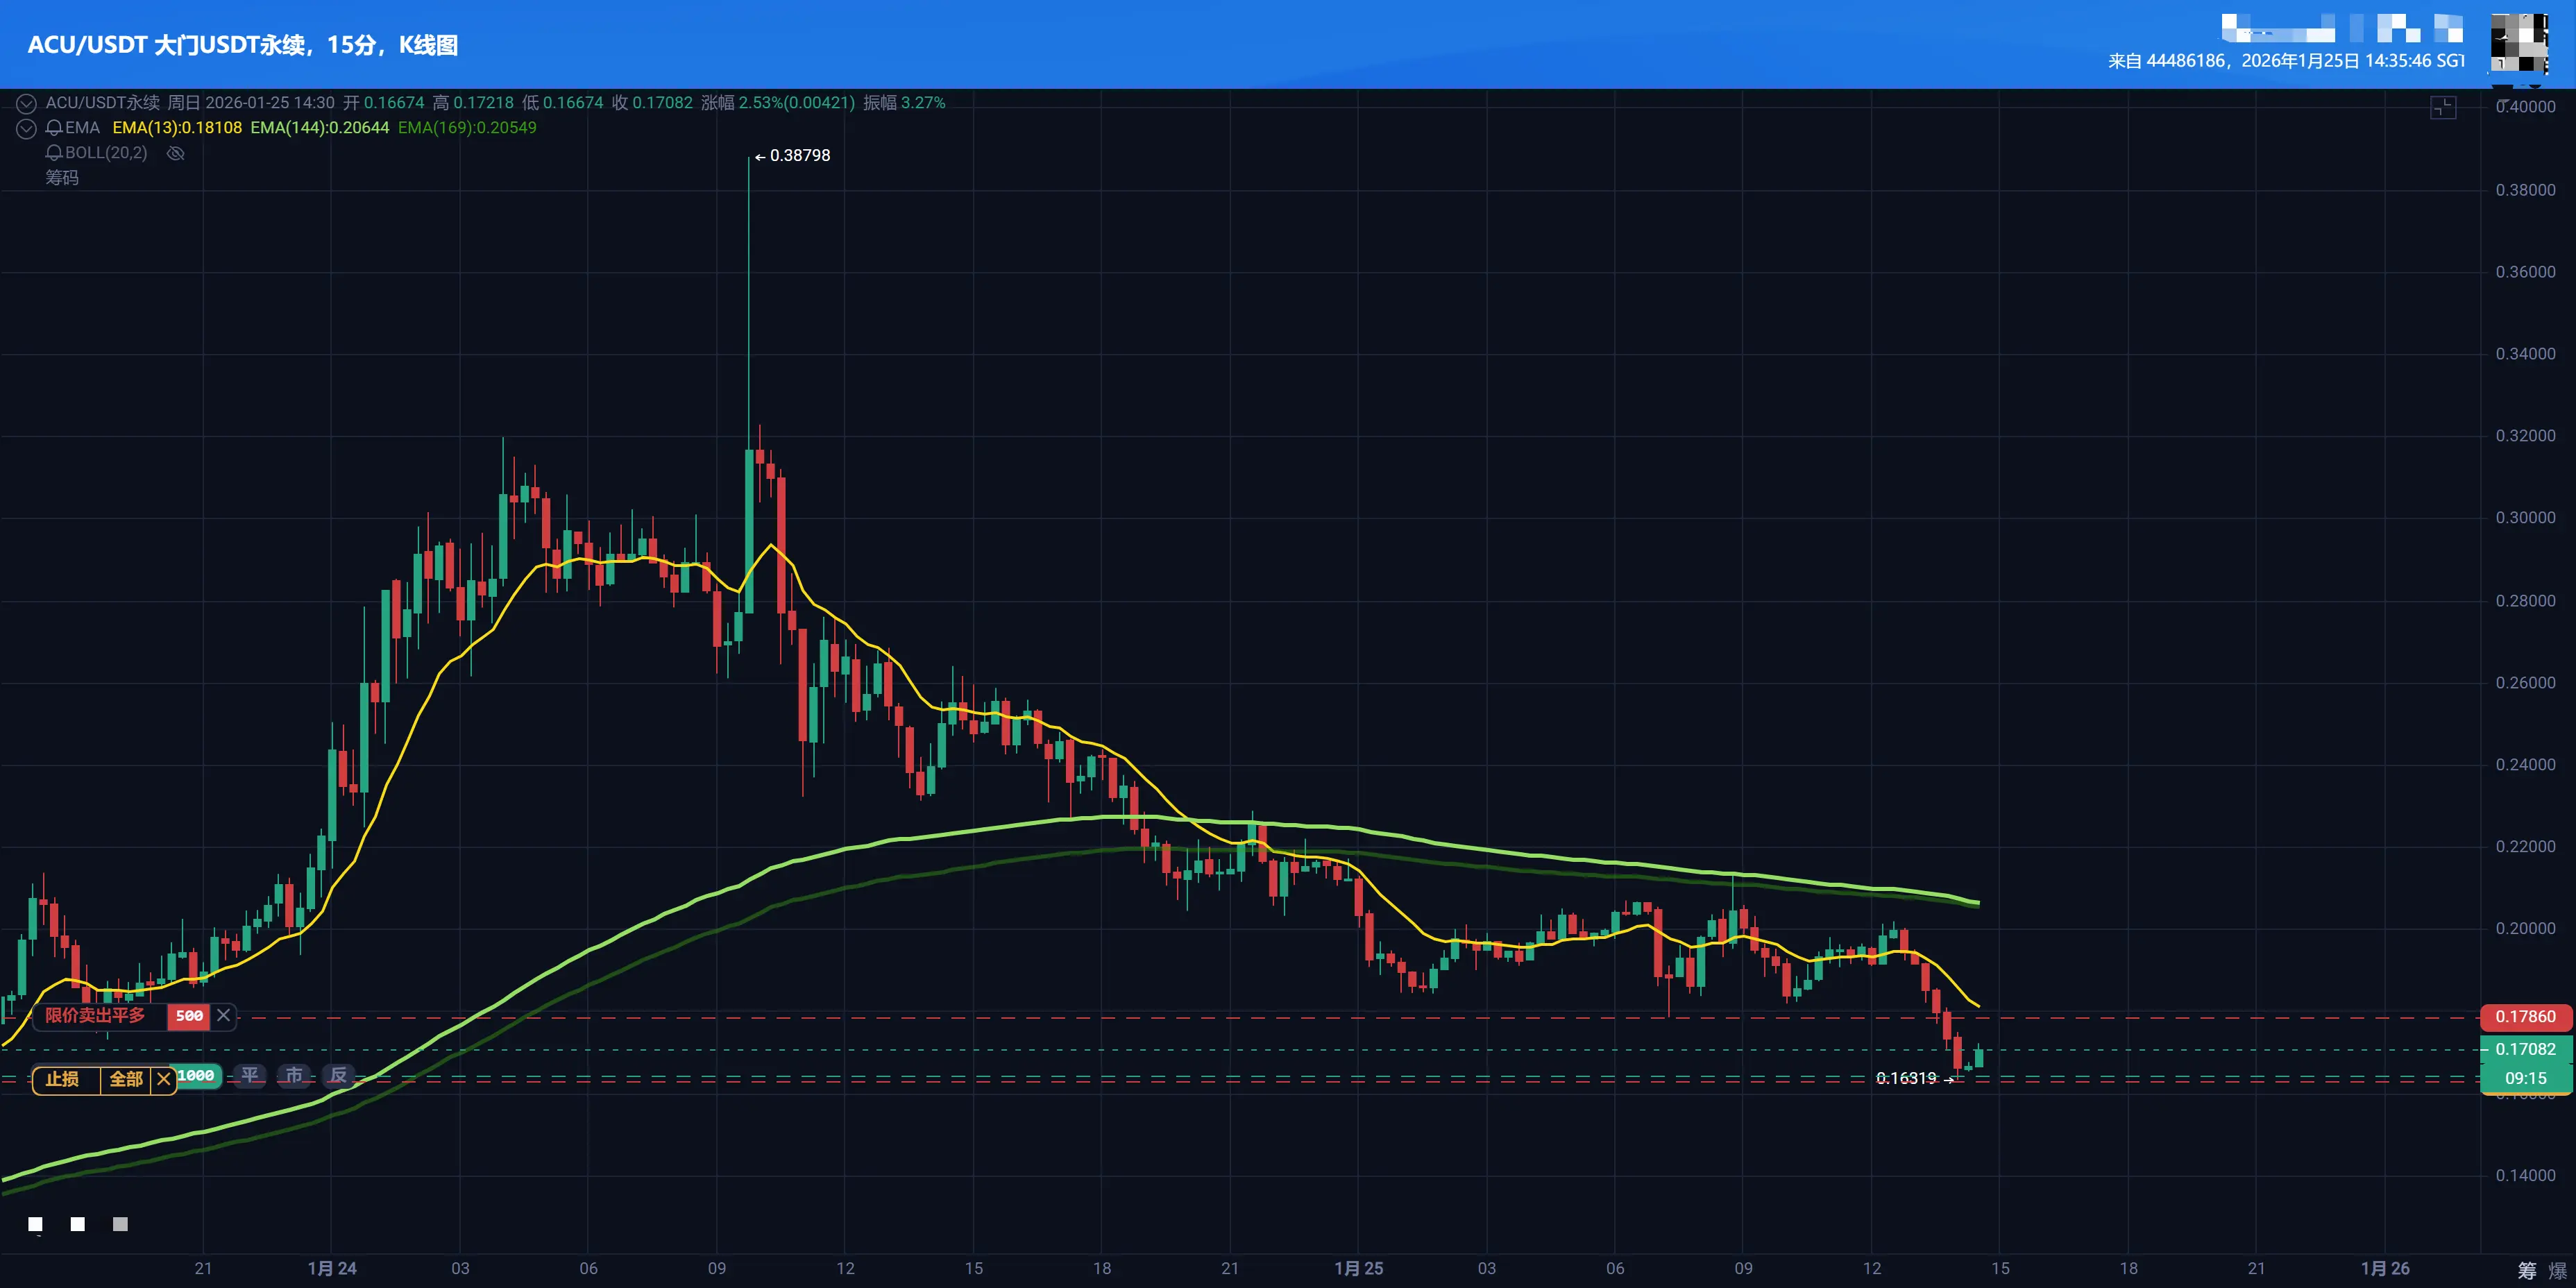This screenshot has height=1288, width=2576.
Task: Click the green 1000 position tag
Action: (197, 1076)
